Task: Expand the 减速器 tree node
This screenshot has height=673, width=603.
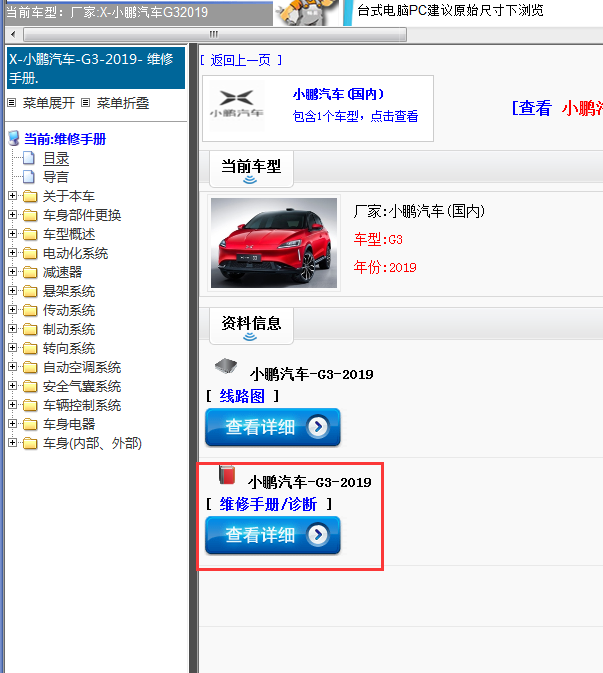Action: pyautogui.click(x=12, y=272)
